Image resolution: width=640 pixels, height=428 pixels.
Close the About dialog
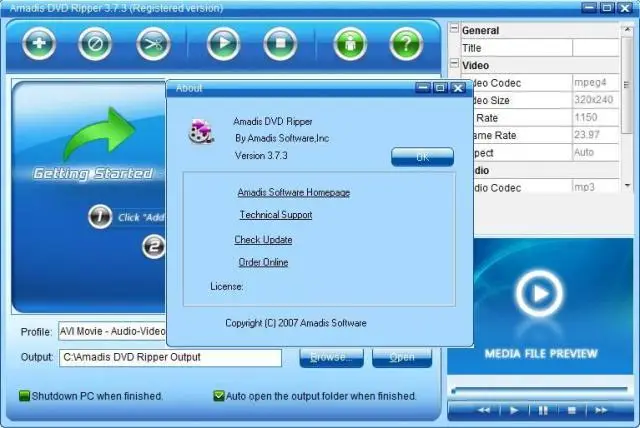click(458, 88)
